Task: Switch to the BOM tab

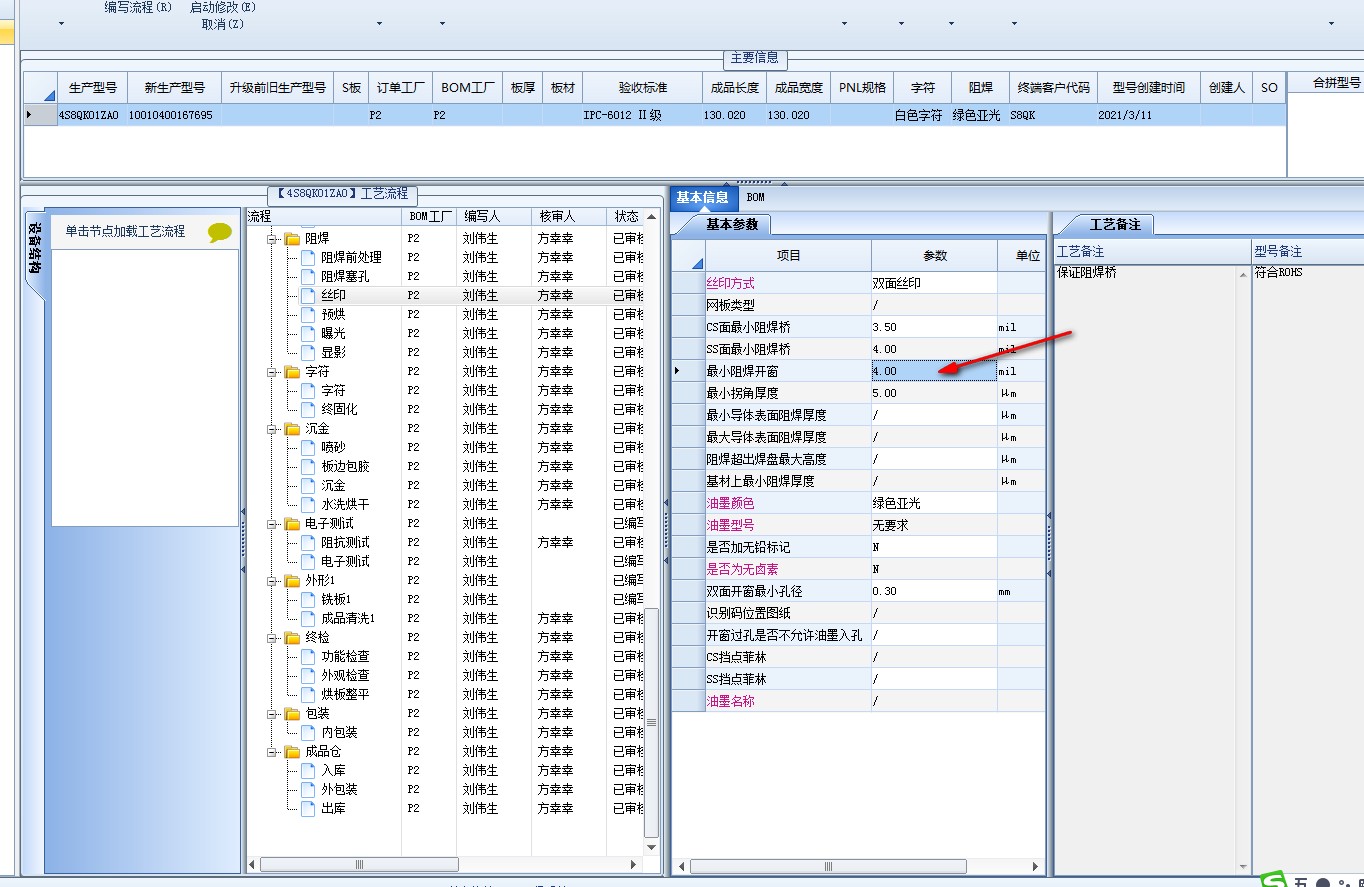Action: (755, 198)
